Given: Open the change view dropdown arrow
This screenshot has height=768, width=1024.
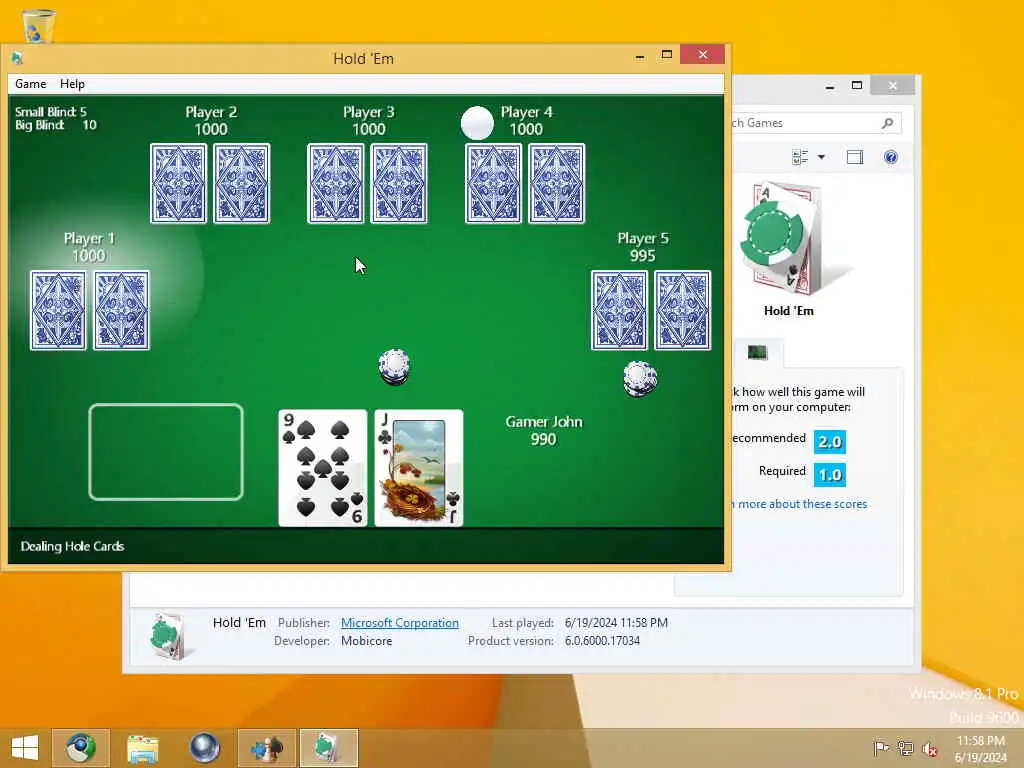Looking at the screenshot, I should (x=822, y=157).
